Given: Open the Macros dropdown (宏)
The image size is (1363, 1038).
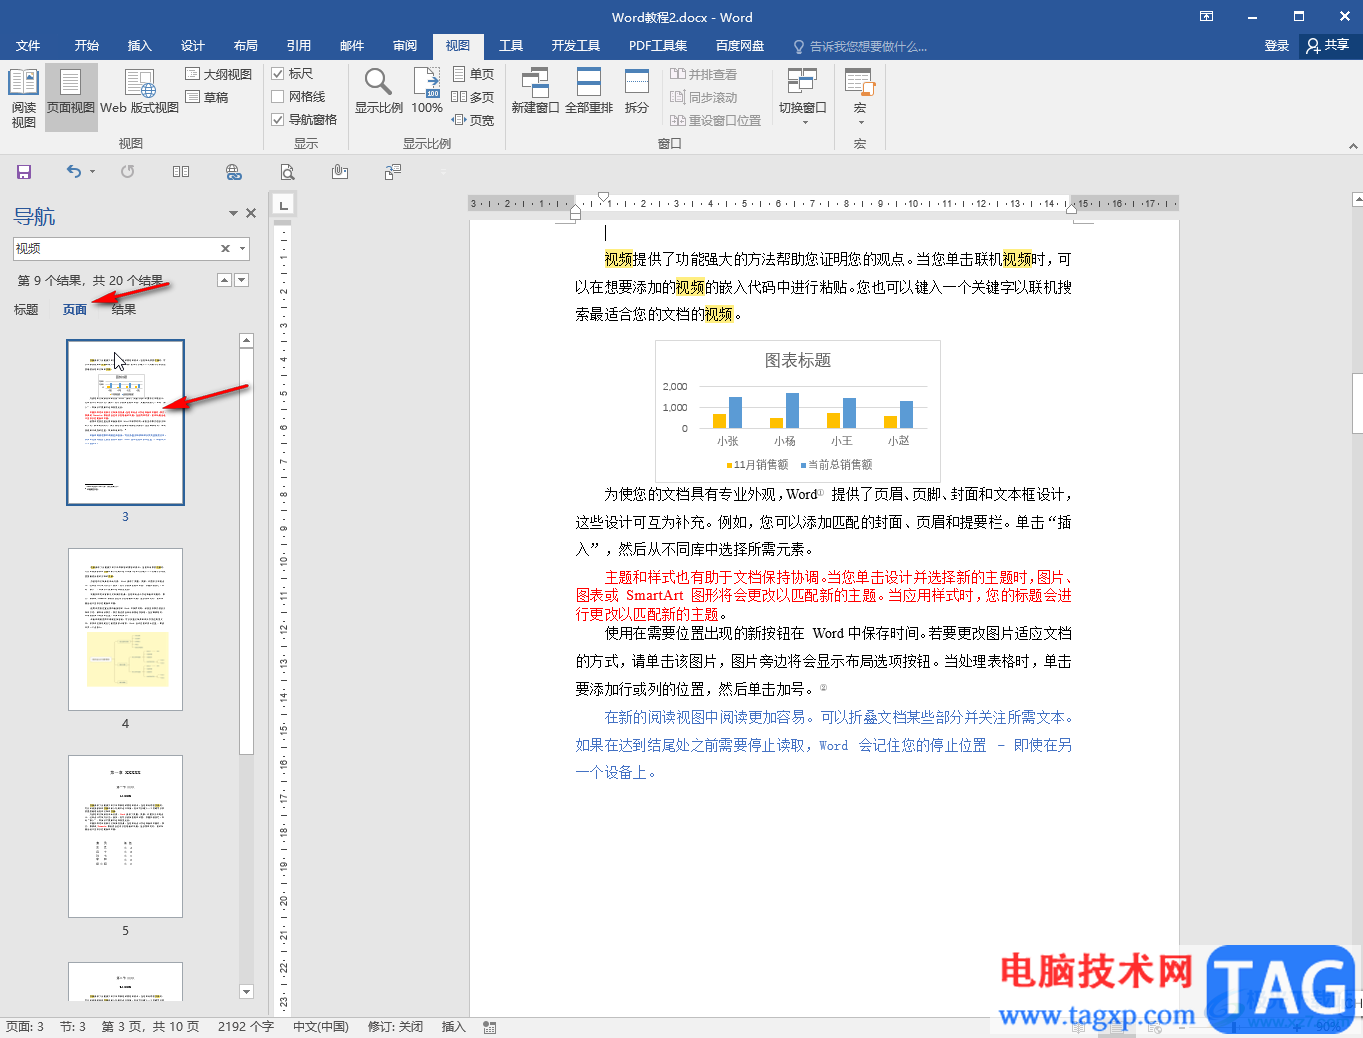Looking at the screenshot, I should tap(860, 95).
